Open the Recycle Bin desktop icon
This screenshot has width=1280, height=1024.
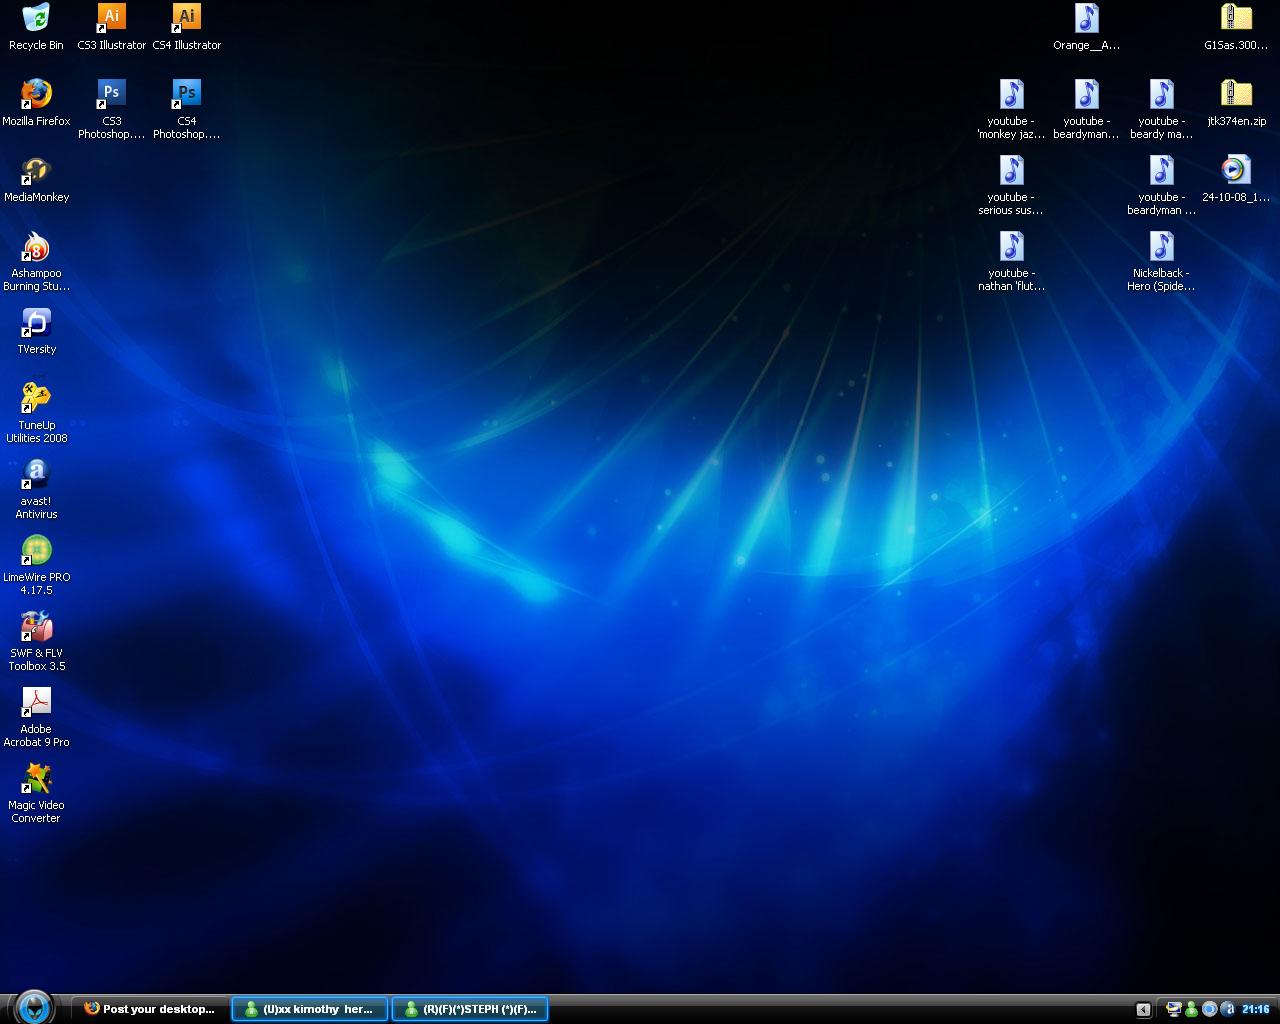pos(36,27)
